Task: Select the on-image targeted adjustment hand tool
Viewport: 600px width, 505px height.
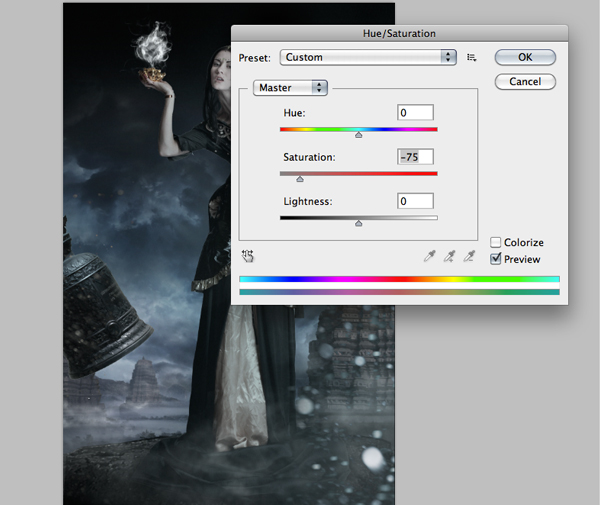Action: tap(248, 256)
